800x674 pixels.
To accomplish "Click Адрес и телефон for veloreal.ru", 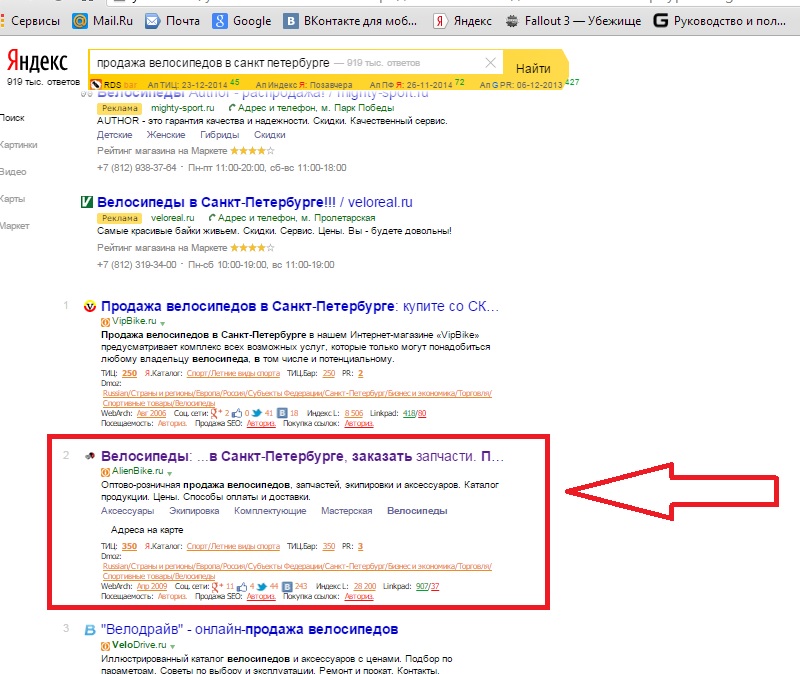I will point(257,218).
